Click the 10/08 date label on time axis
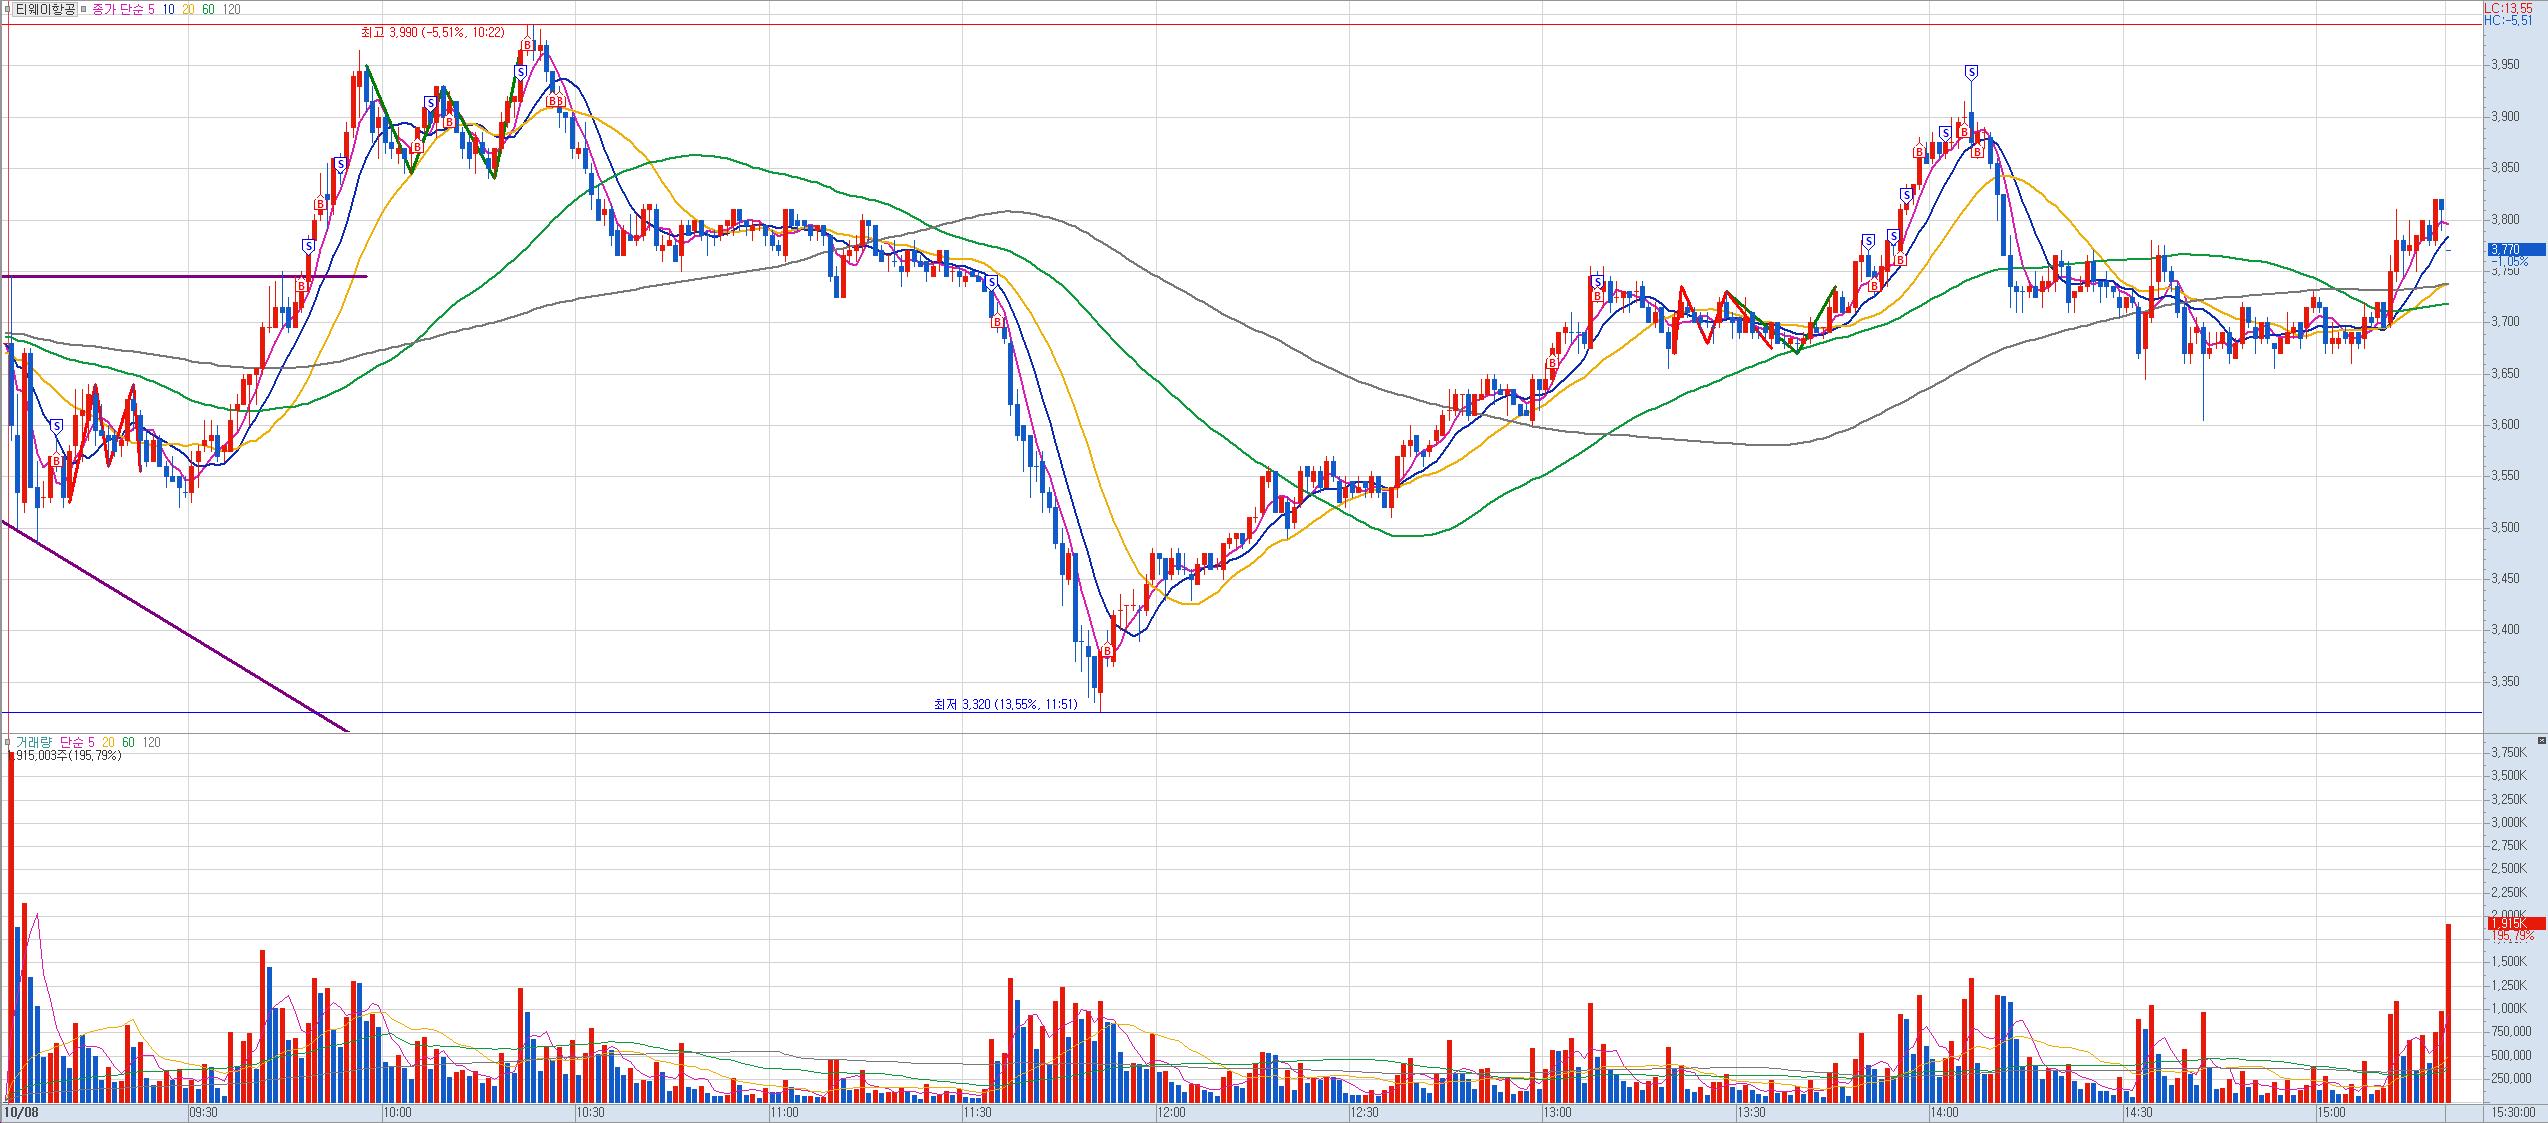 point(20,1112)
